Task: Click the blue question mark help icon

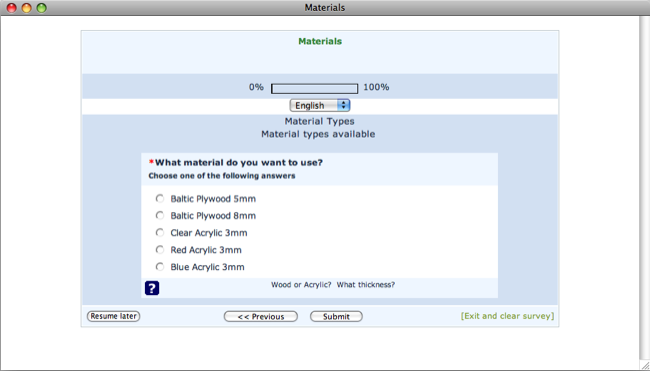Action: (152, 288)
